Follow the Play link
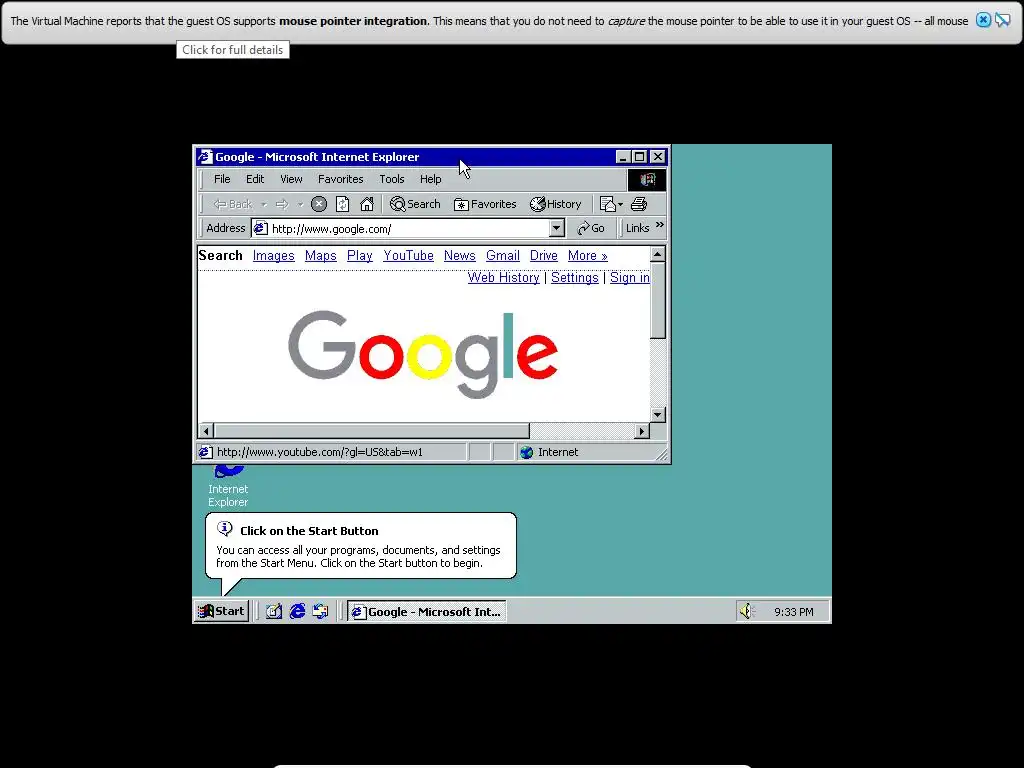This screenshot has height=768, width=1024. coord(360,256)
